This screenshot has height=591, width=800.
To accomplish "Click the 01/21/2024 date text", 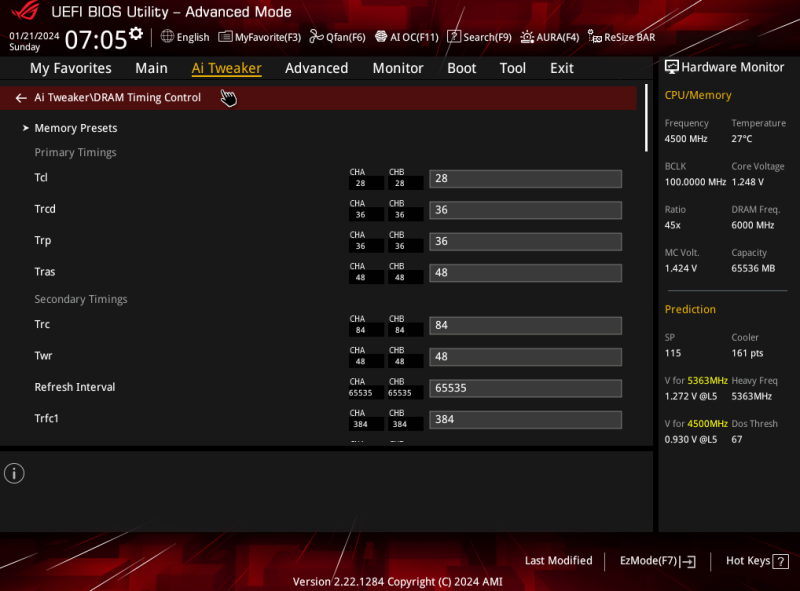I will [34, 36].
